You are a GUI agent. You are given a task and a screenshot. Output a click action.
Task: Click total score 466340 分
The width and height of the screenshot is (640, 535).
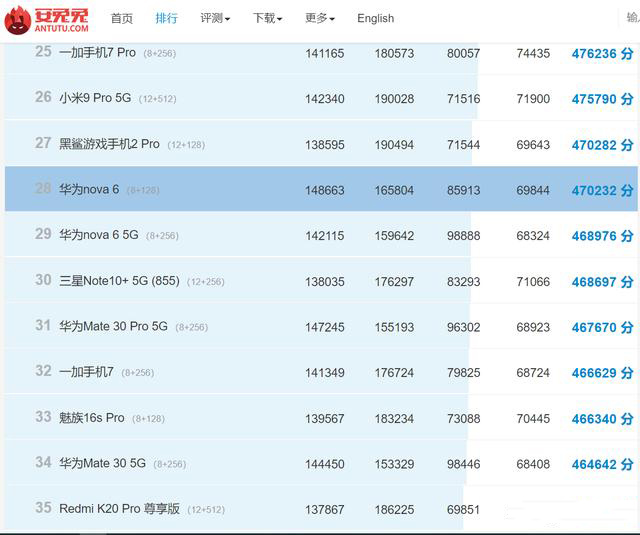tap(602, 419)
